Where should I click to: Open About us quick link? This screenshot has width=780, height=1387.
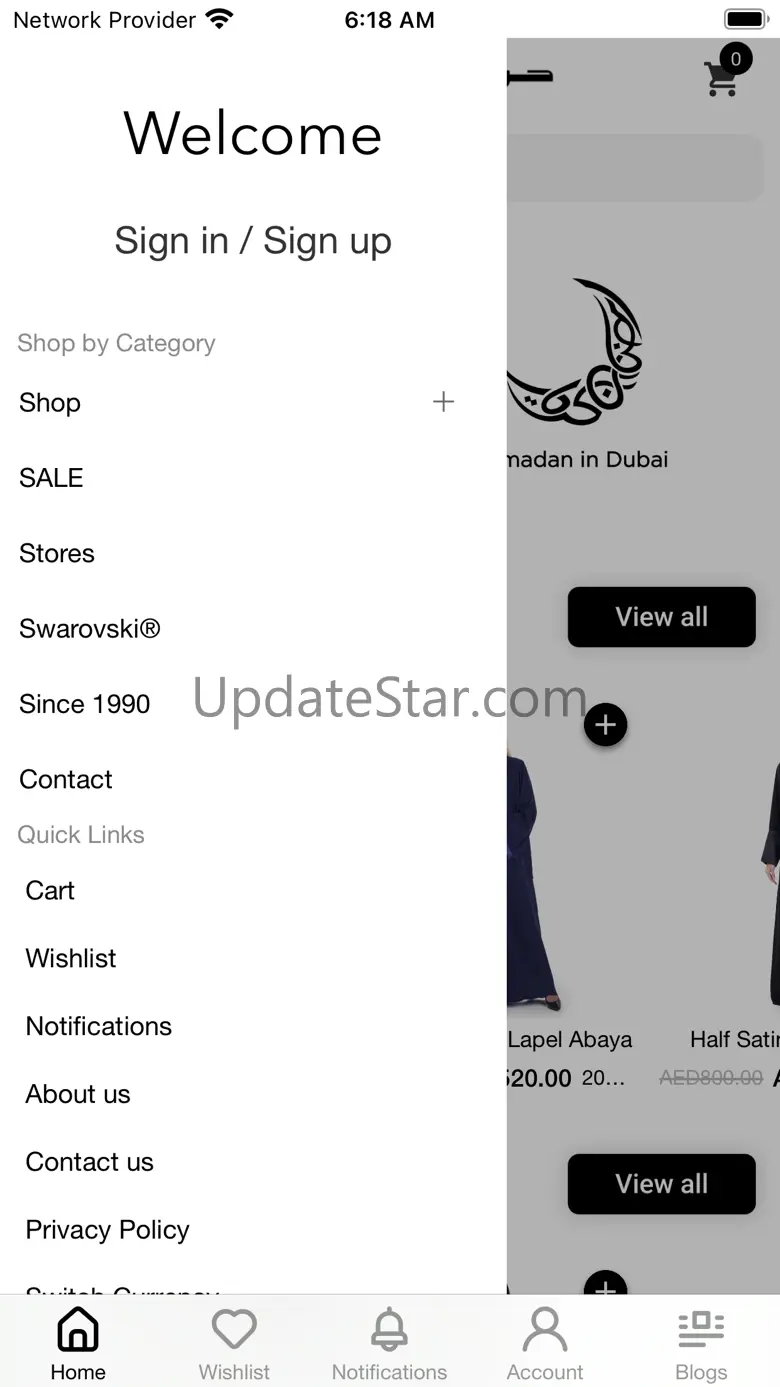78,1094
